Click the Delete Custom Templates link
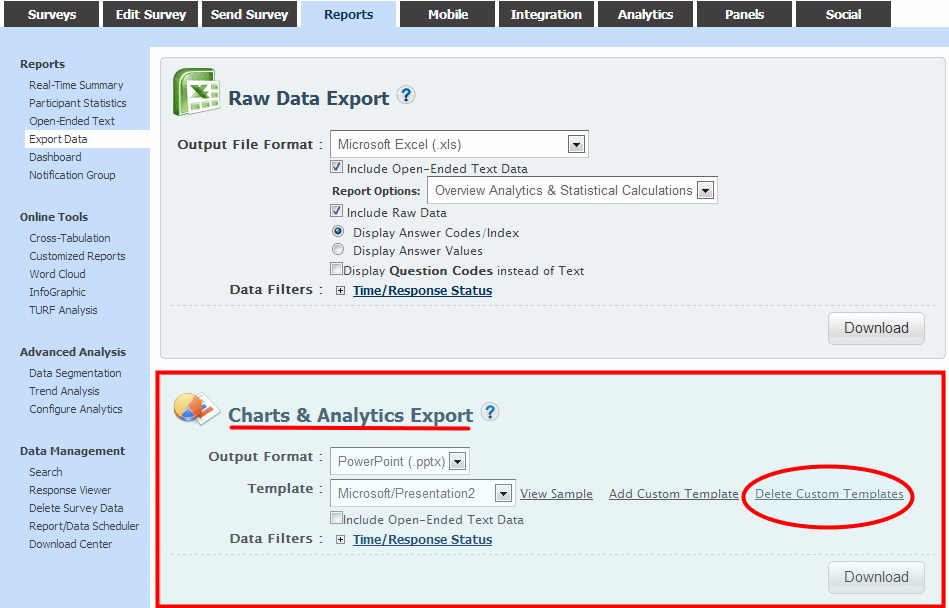Screen dimensions: 949x608 (x=829, y=494)
